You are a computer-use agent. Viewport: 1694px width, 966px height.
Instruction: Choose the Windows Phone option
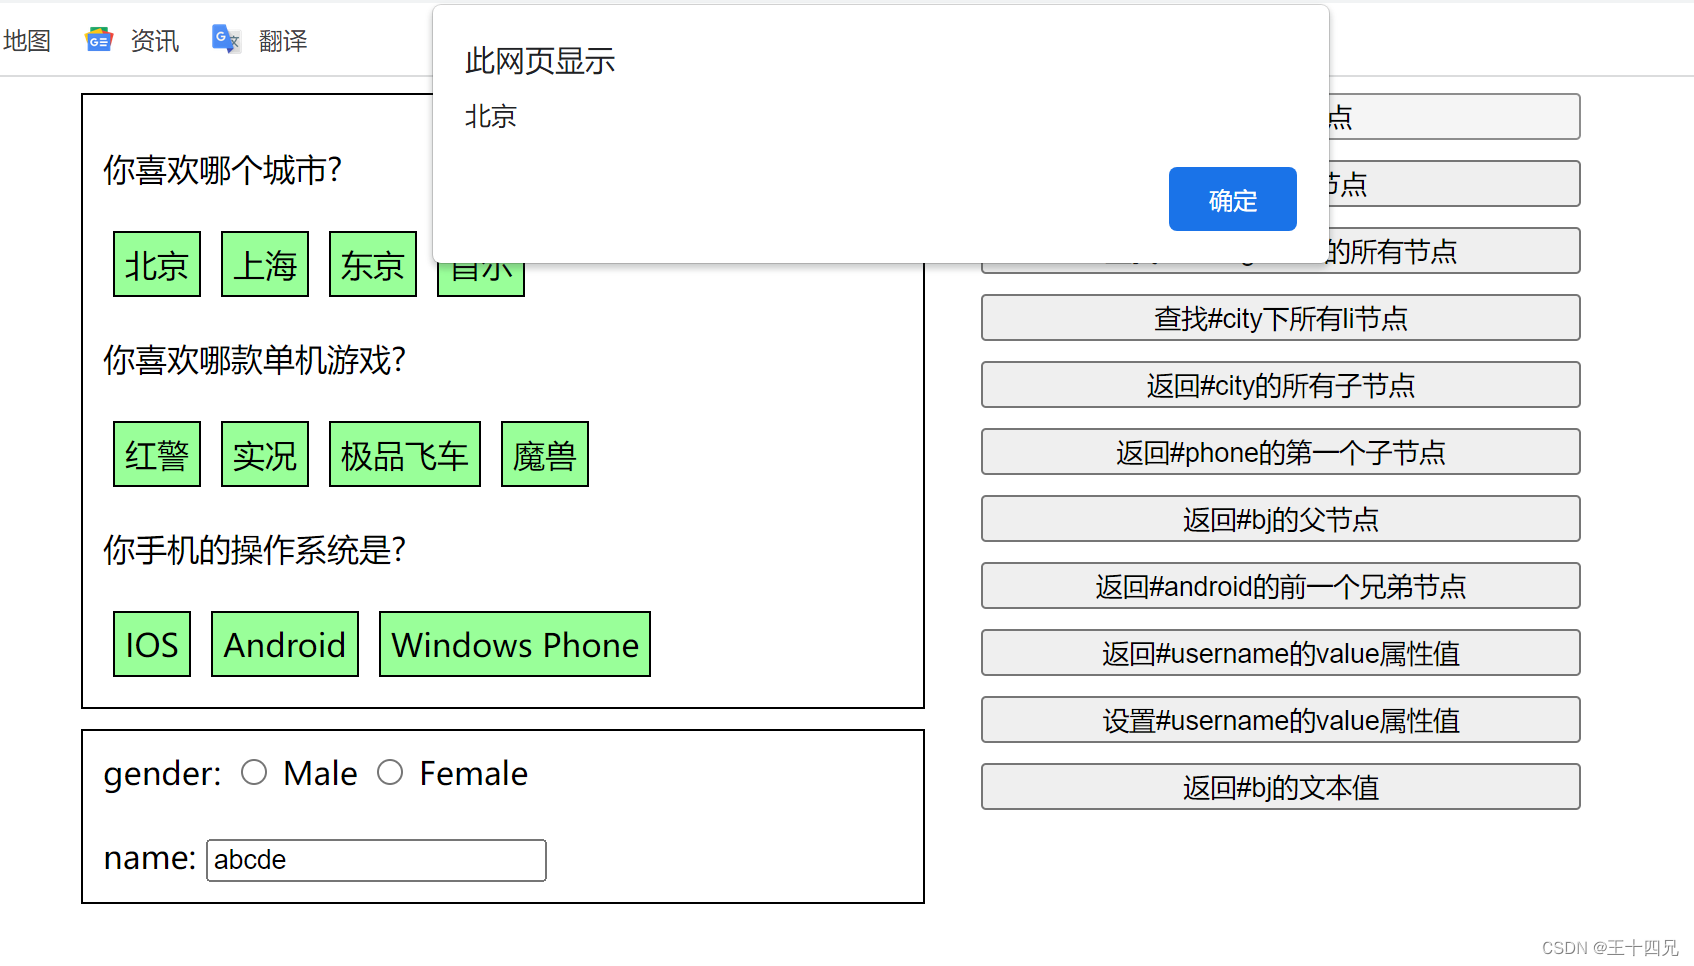[514, 644]
